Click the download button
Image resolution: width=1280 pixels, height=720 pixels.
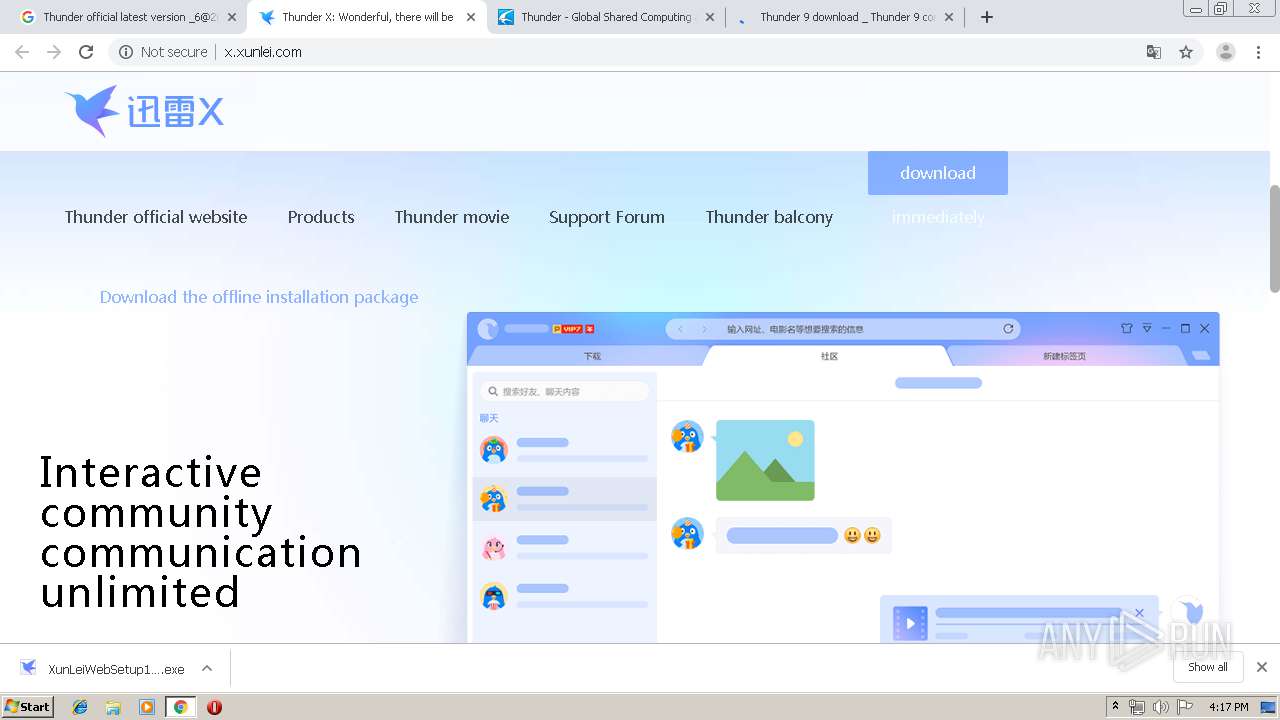pyautogui.click(x=937, y=173)
